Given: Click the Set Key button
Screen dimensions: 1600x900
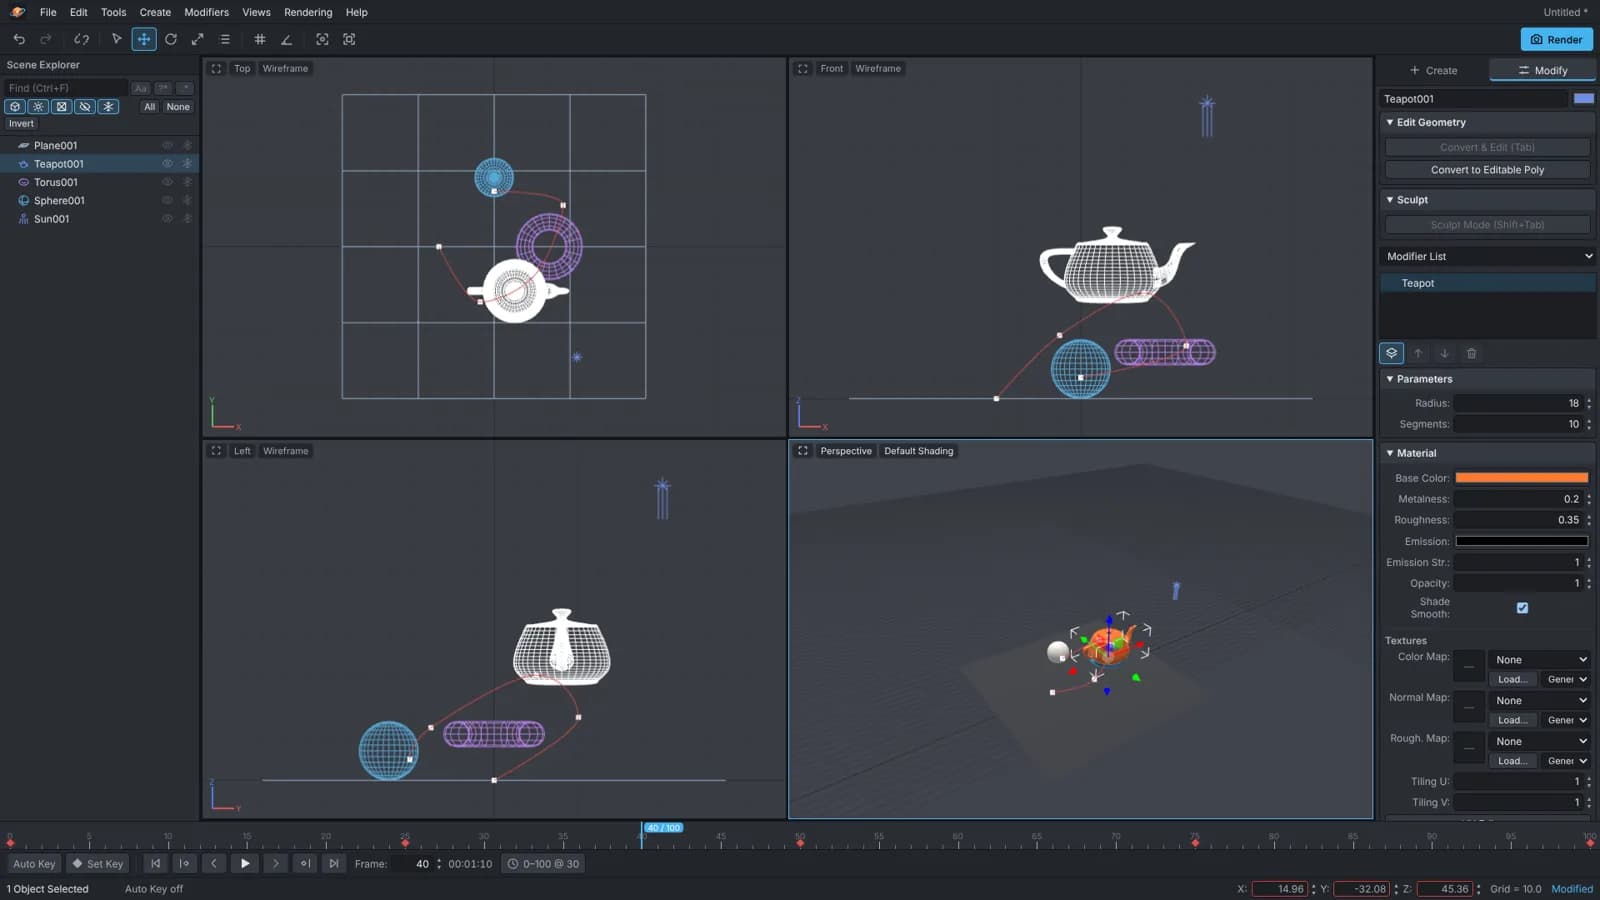Looking at the screenshot, I should tap(97, 864).
